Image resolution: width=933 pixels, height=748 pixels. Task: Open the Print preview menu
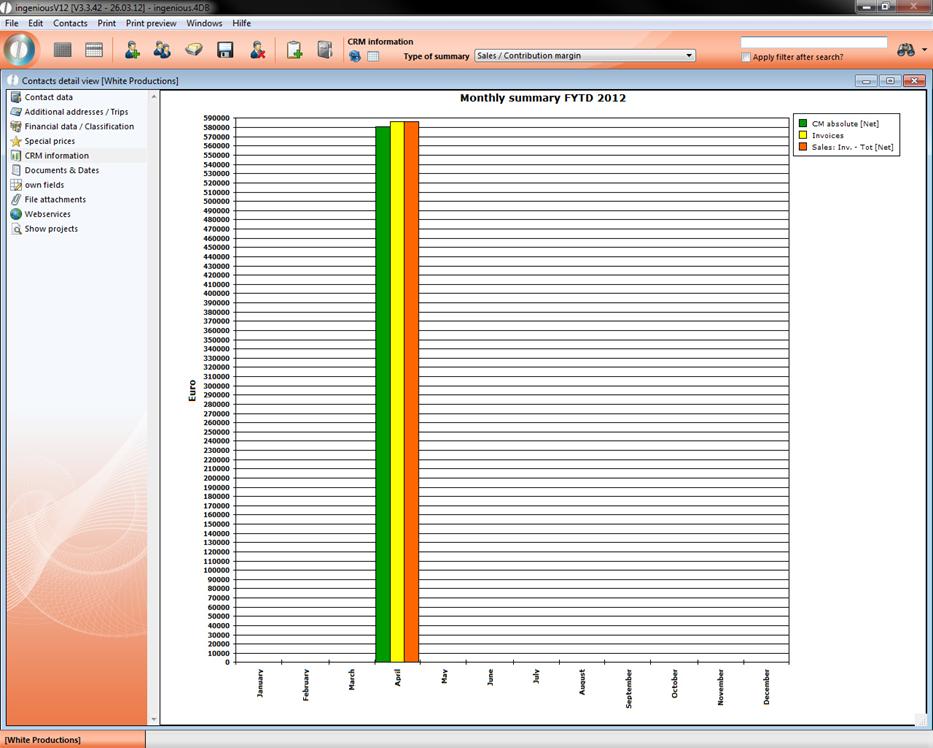tap(151, 23)
